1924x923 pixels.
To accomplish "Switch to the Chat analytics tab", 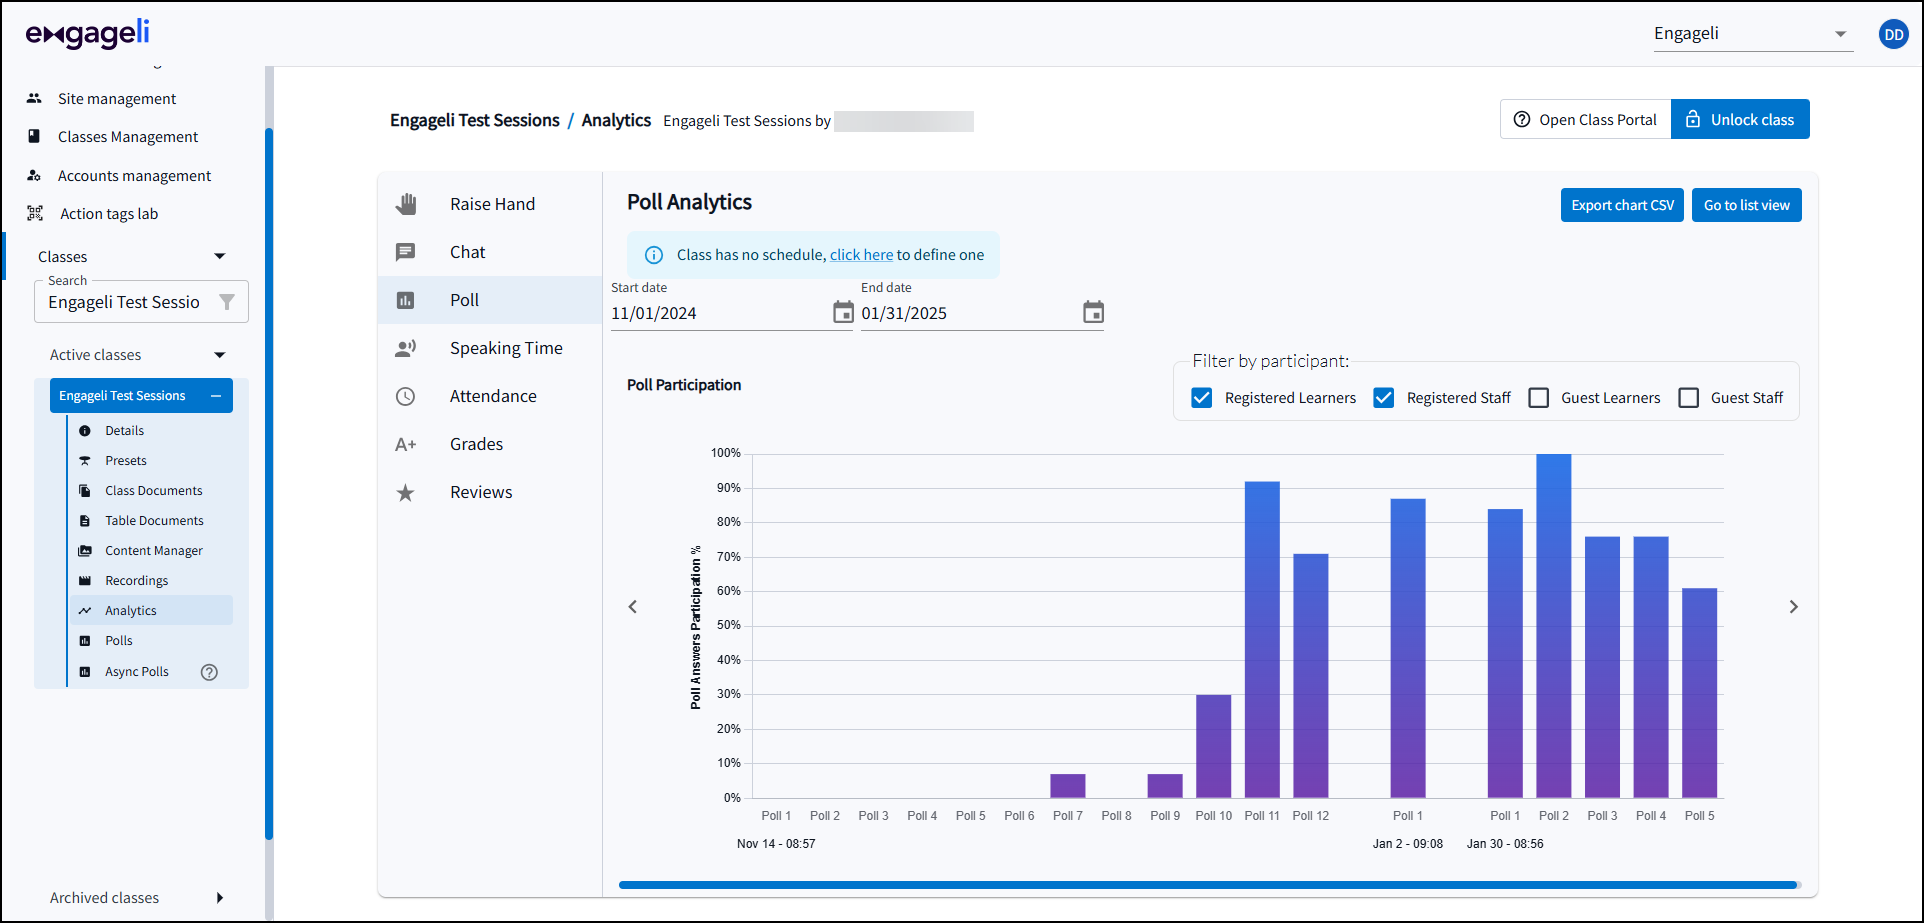I will (x=490, y=252).
